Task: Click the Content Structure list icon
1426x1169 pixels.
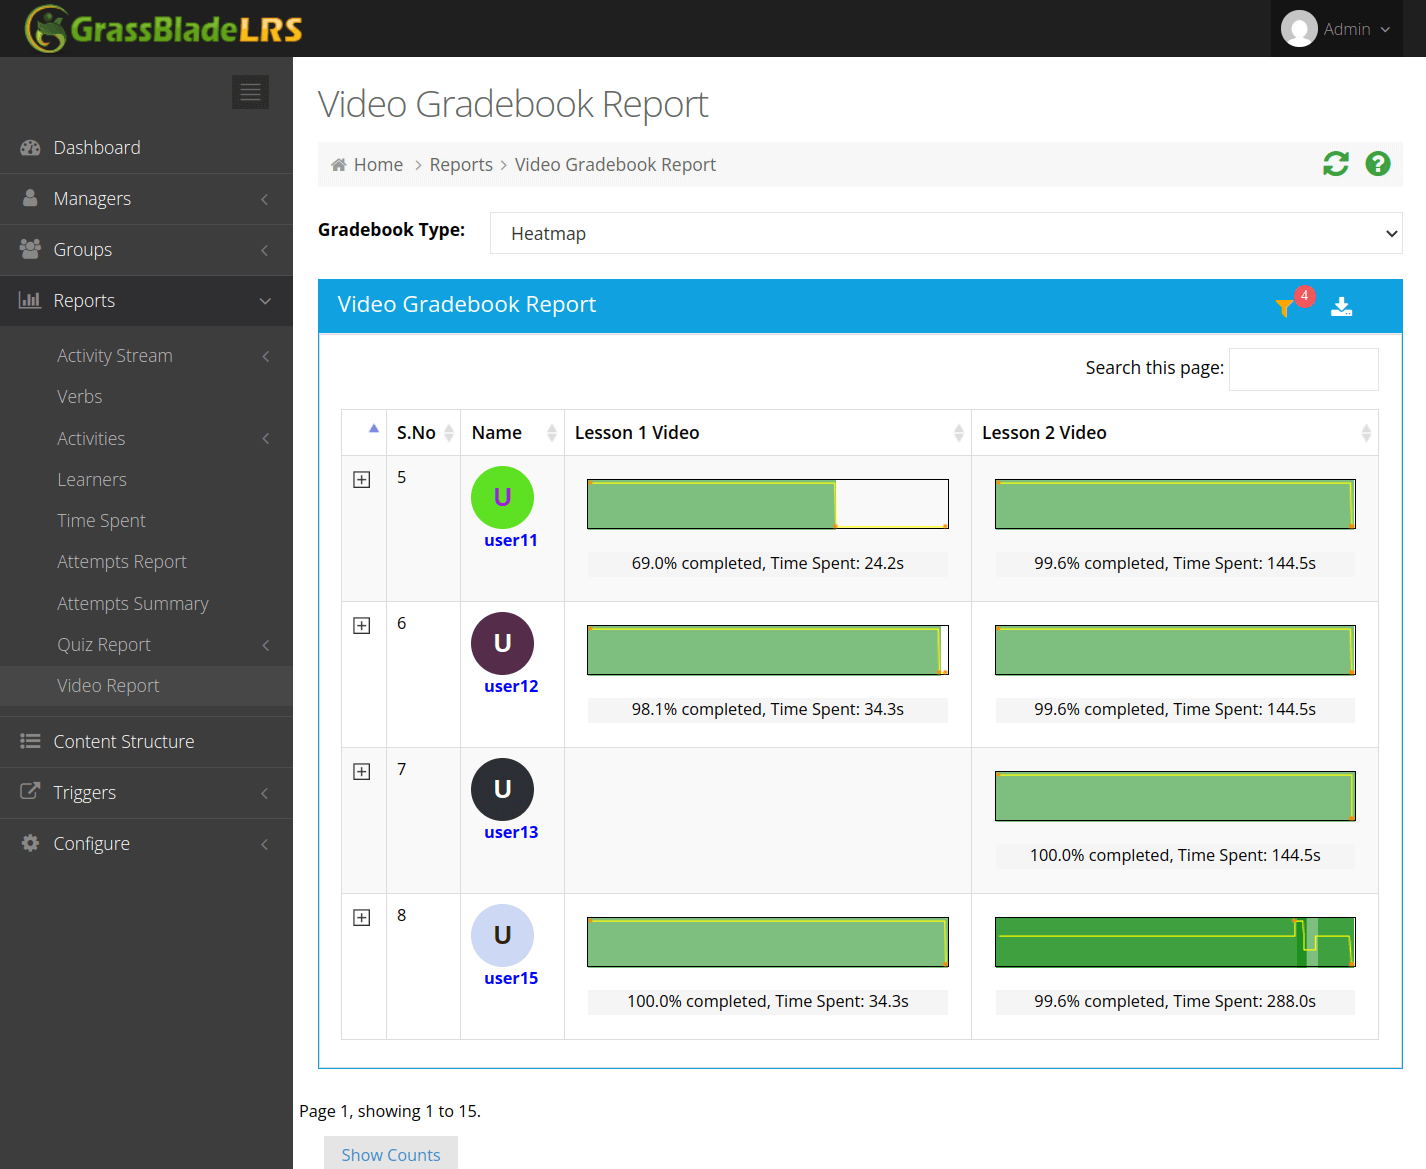Action: (x=30, y=741)
